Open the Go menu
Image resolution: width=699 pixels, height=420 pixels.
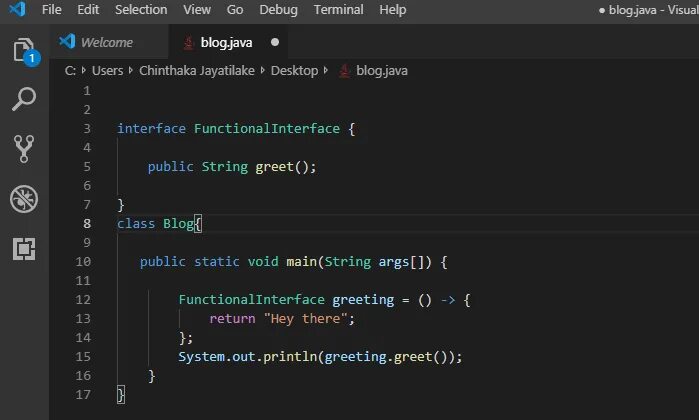235,9
